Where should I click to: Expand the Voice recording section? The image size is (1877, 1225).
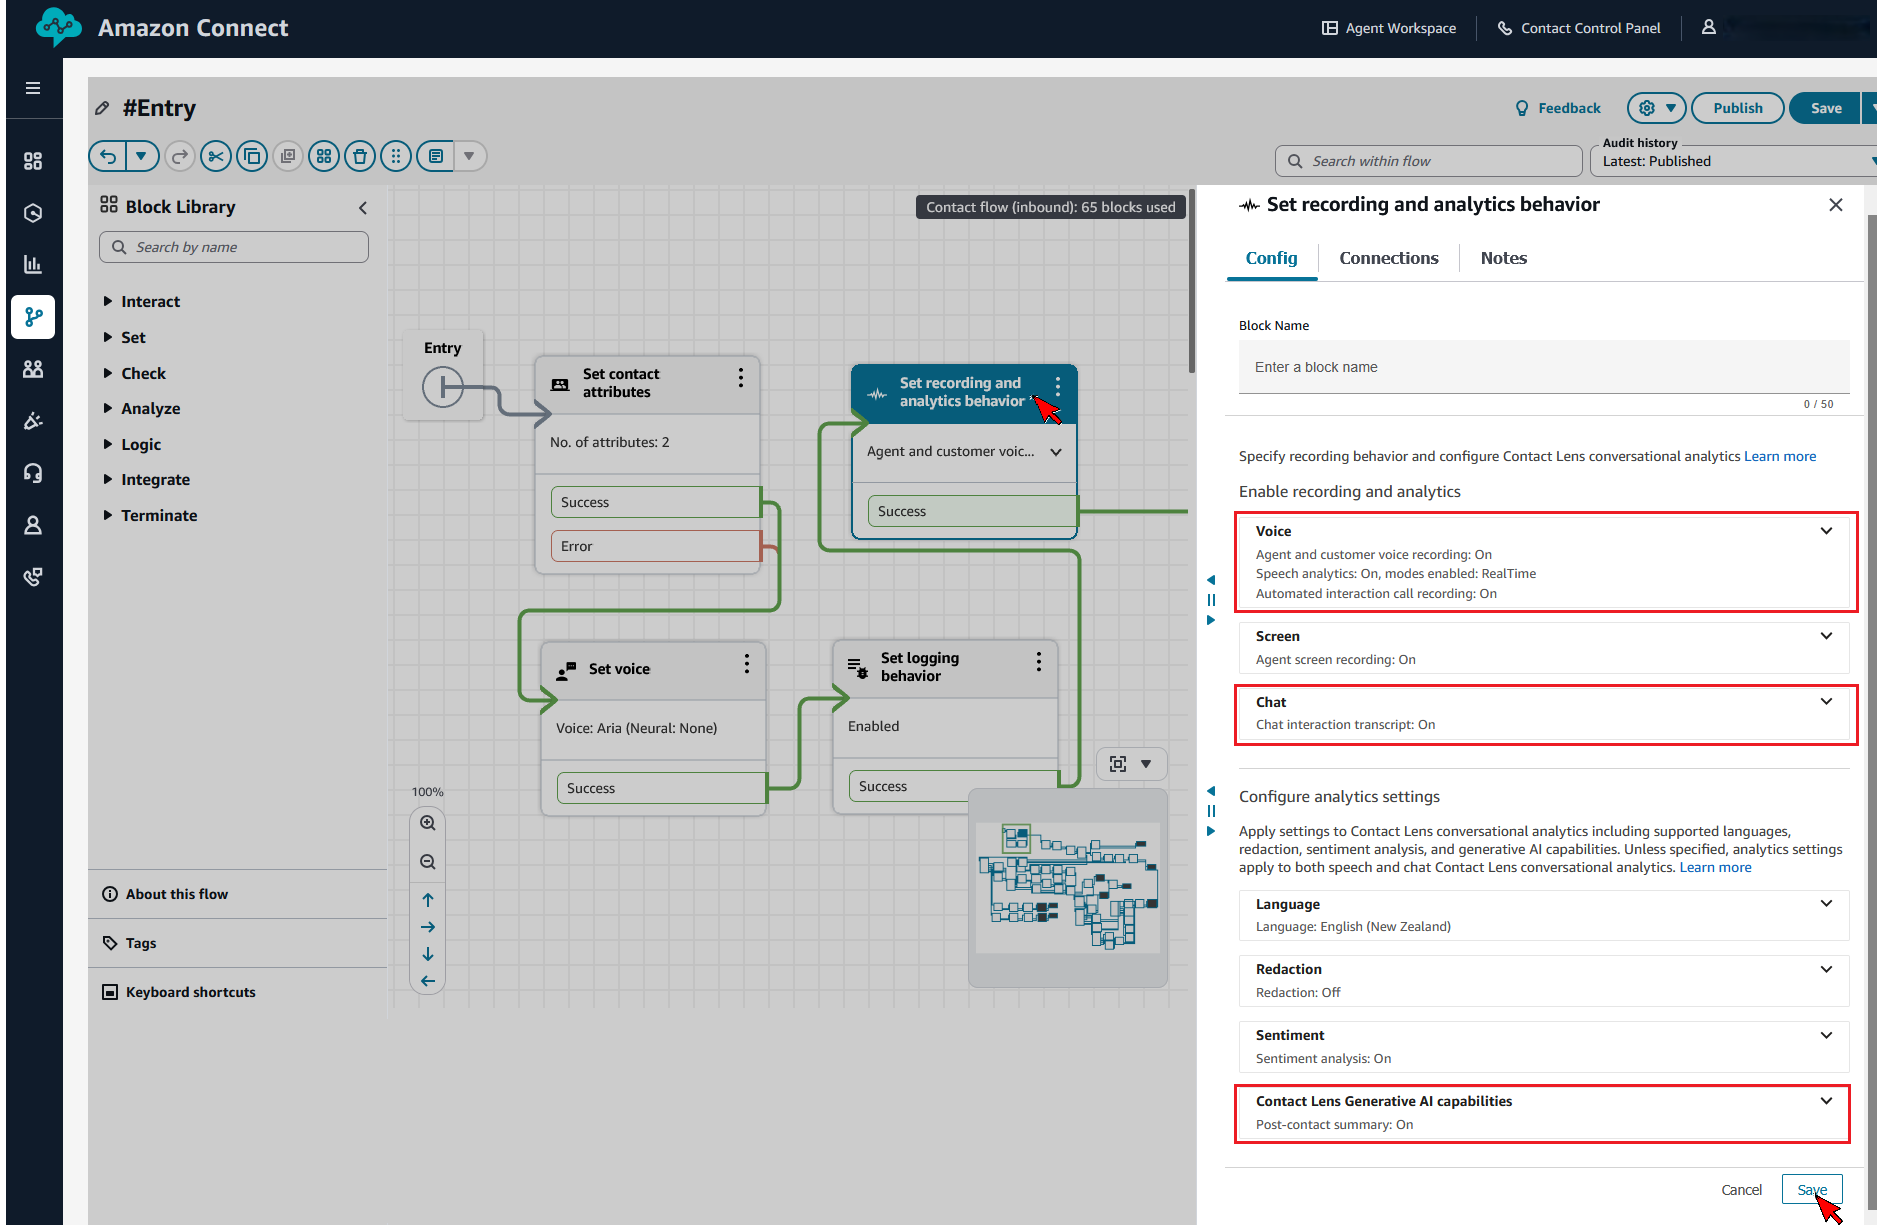click(1826, 531)
